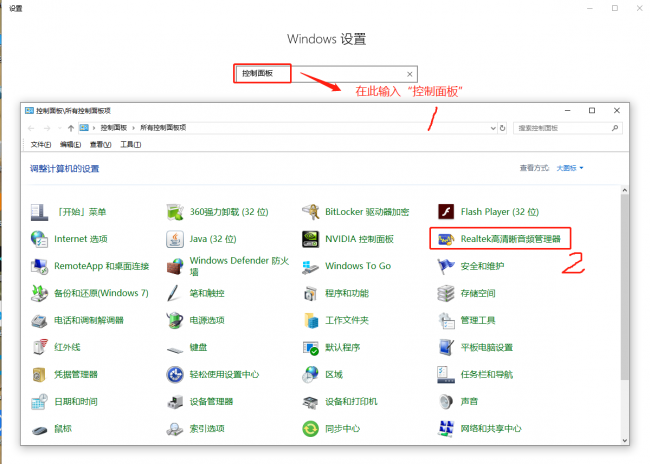The height and width of the screenshot is (464, 650).
Task: Open 索引选项 magnifier icon
Action: pyautogui.click(x=175, y=429)
